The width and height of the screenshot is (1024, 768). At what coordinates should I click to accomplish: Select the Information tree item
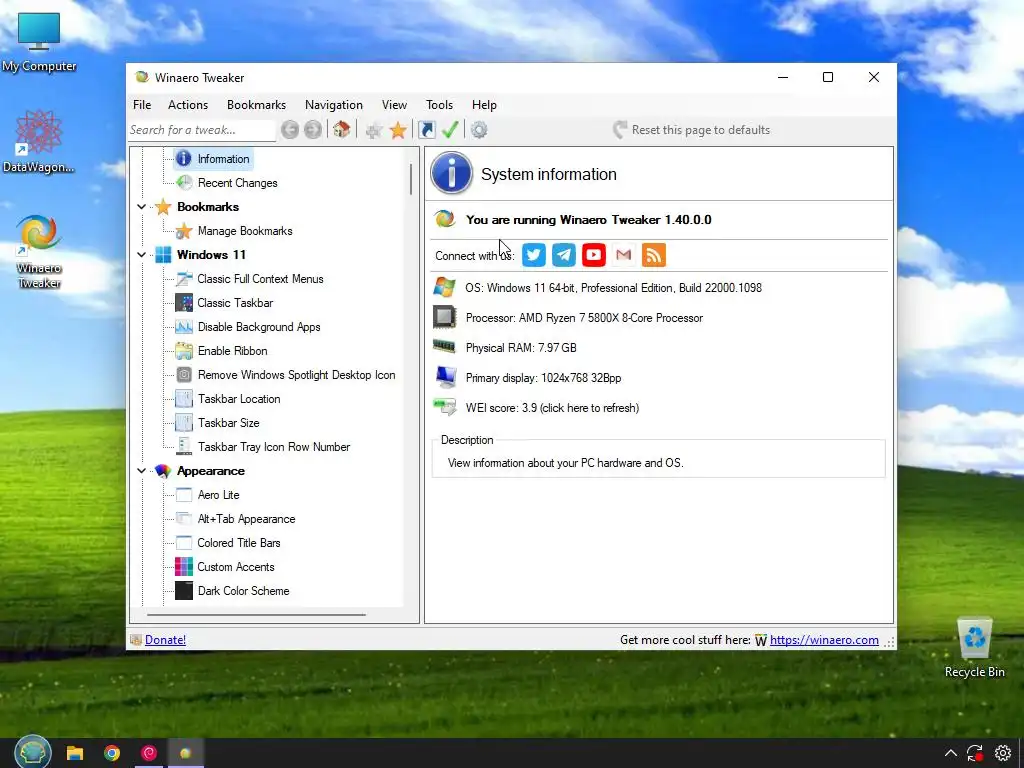click(x=223, y=159)
